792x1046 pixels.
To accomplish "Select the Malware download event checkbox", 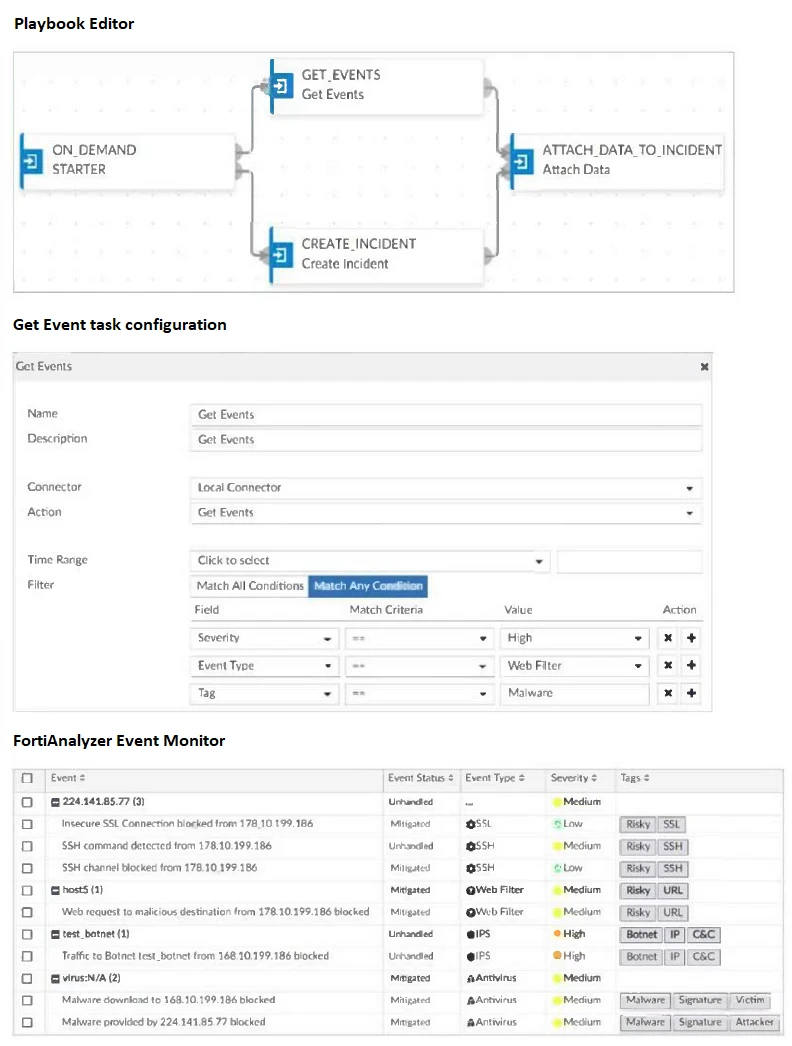I will coord(27,1000).
